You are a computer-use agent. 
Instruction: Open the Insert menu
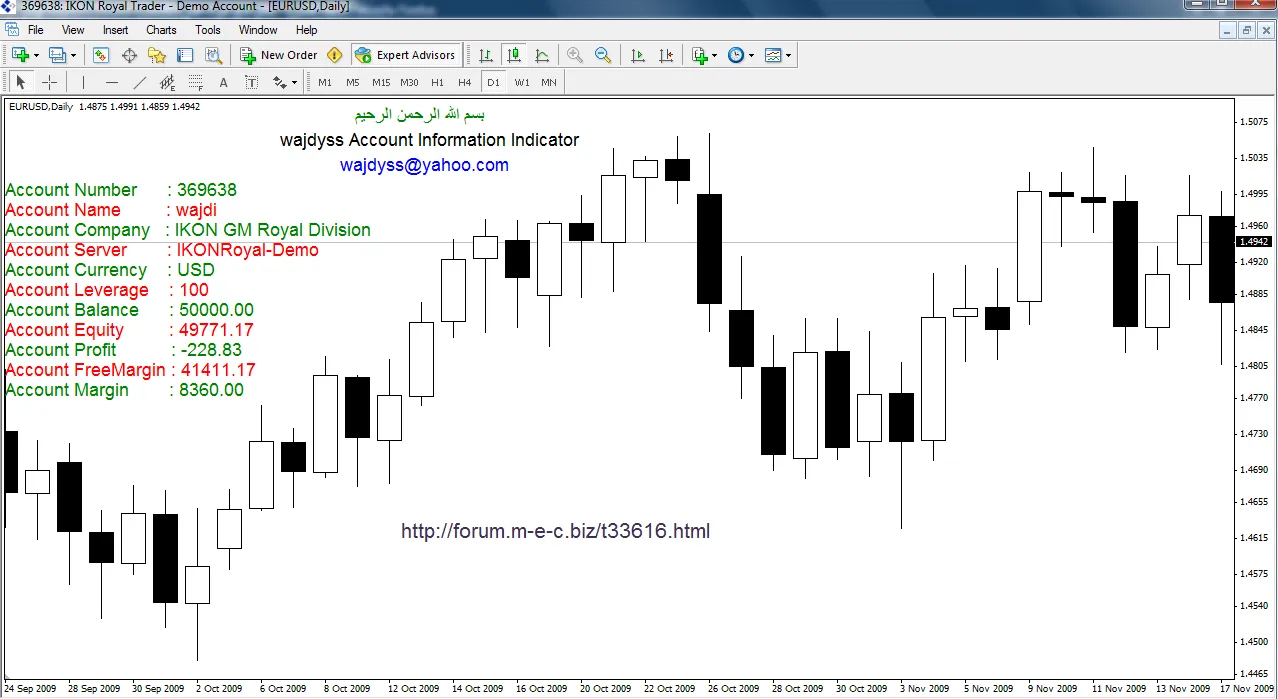click(115, 30)
